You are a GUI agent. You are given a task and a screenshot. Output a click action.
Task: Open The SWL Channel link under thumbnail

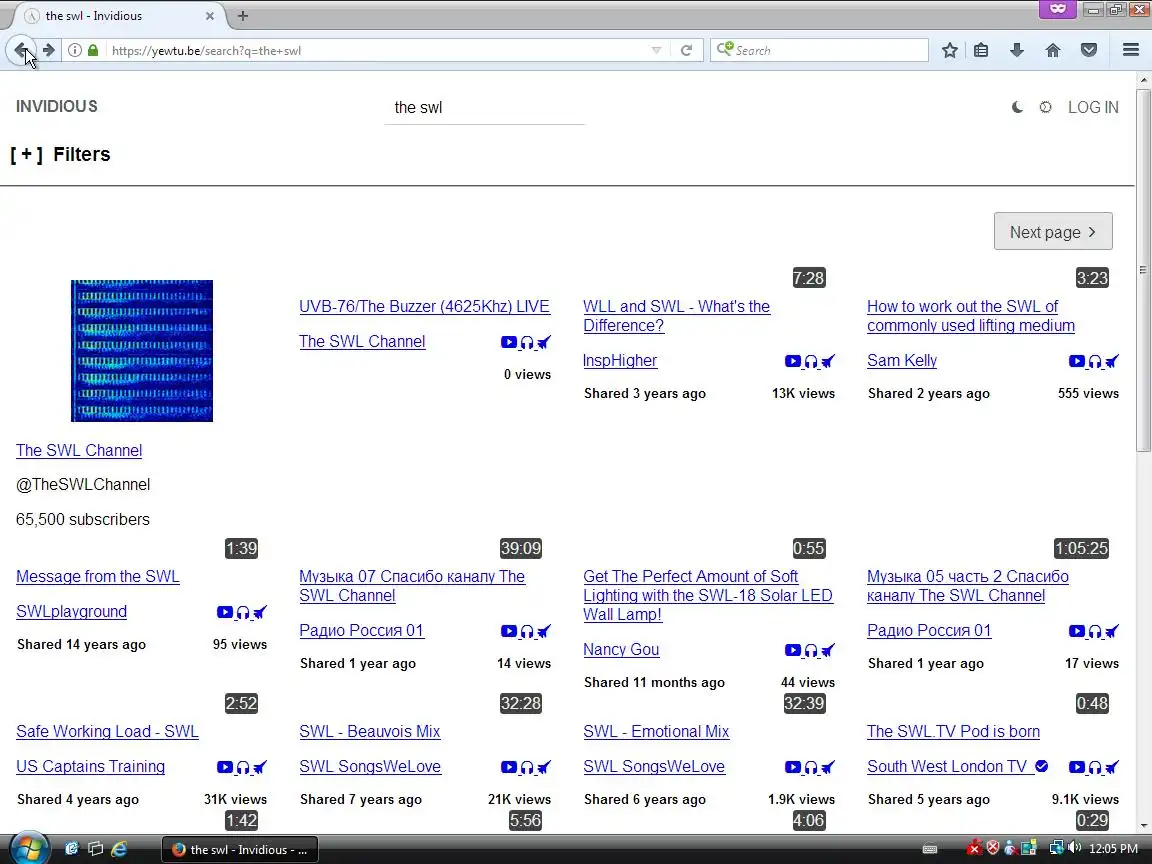pos(79,450)
